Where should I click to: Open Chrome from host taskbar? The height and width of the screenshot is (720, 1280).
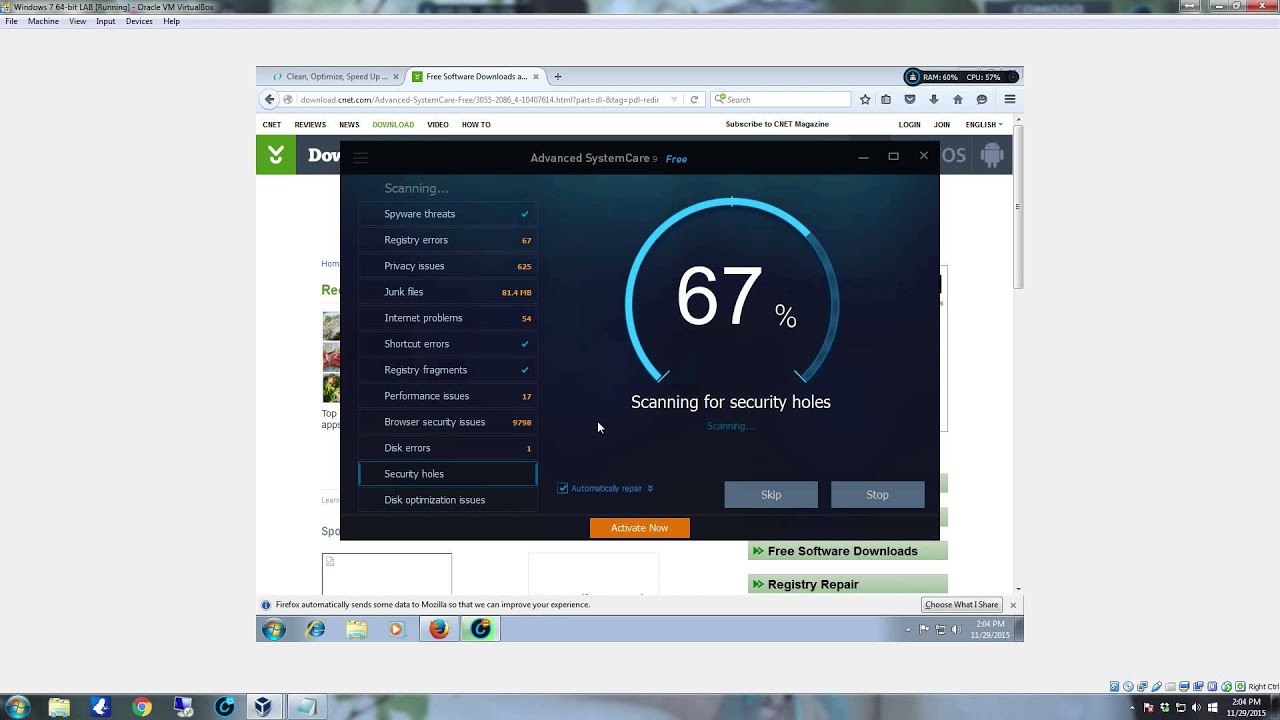pos(142,707)
